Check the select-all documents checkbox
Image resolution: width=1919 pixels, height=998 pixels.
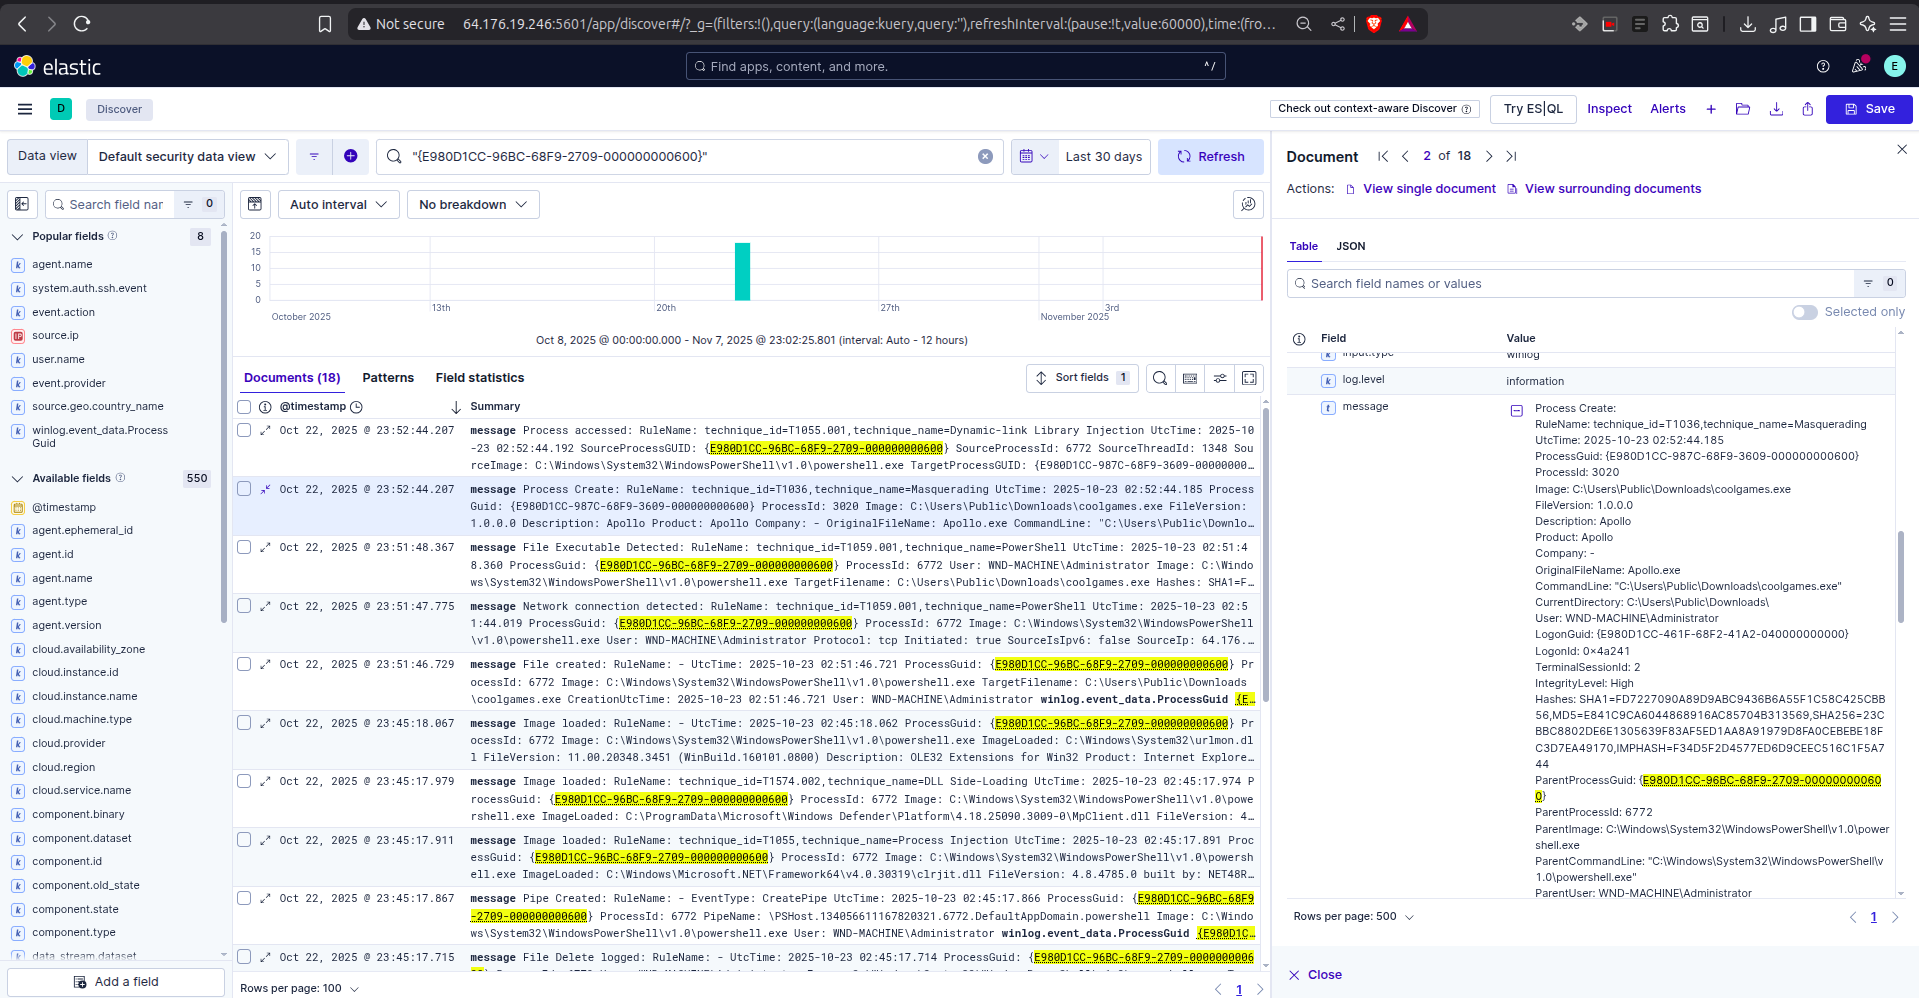tap(244, 407)
